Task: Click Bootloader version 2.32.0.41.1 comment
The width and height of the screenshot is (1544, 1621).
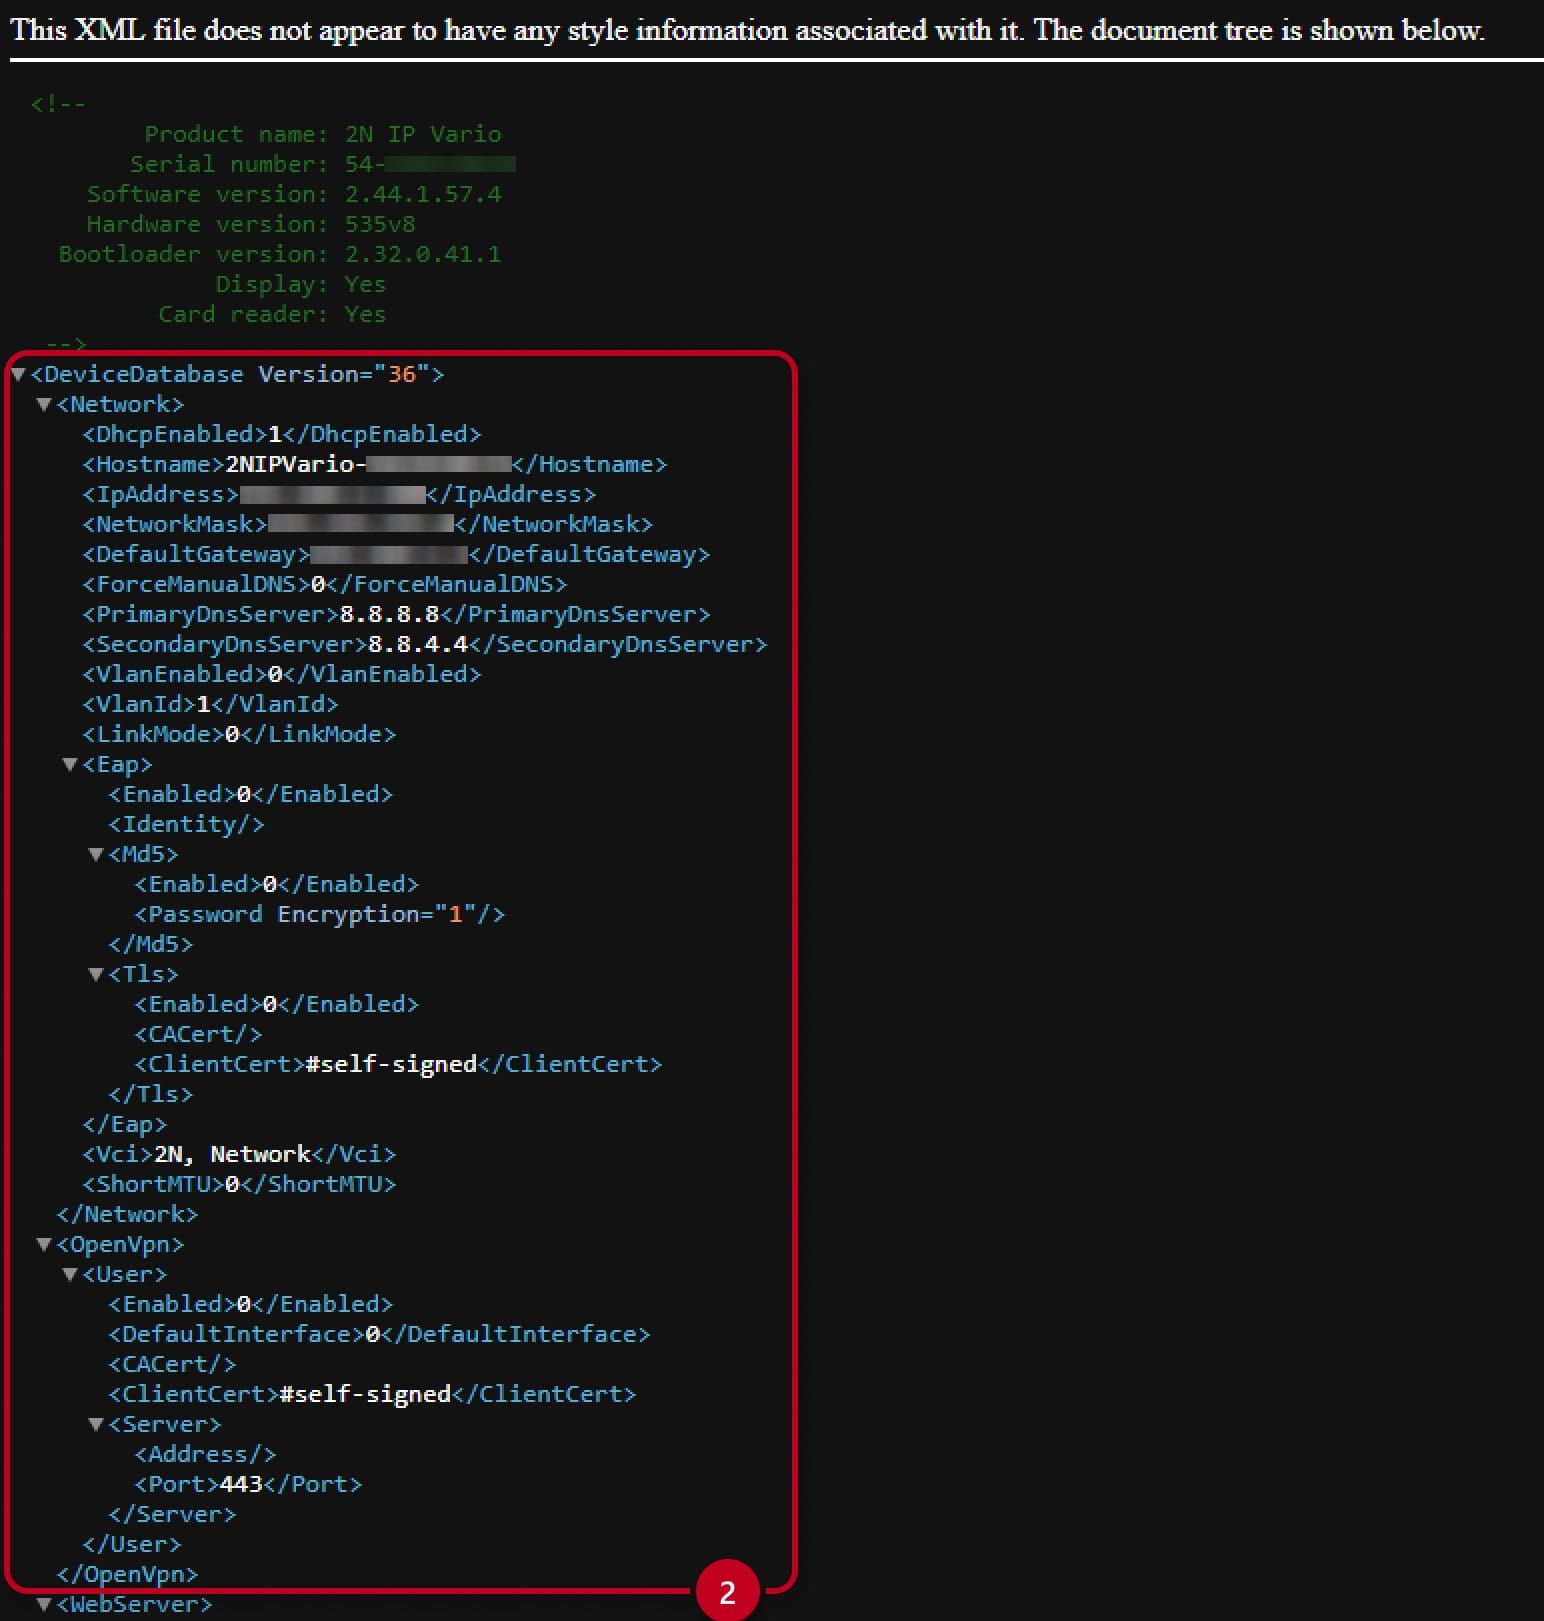Action: tap(280, 254)
